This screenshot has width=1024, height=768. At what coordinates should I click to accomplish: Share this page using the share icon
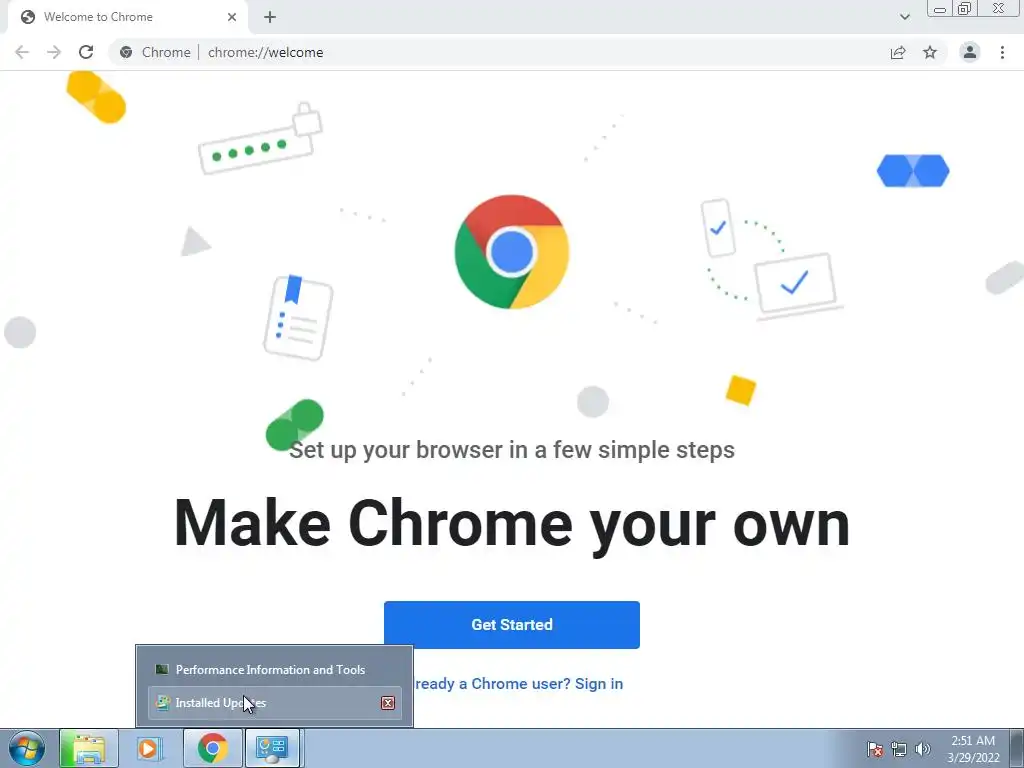[x=898, y=52]
